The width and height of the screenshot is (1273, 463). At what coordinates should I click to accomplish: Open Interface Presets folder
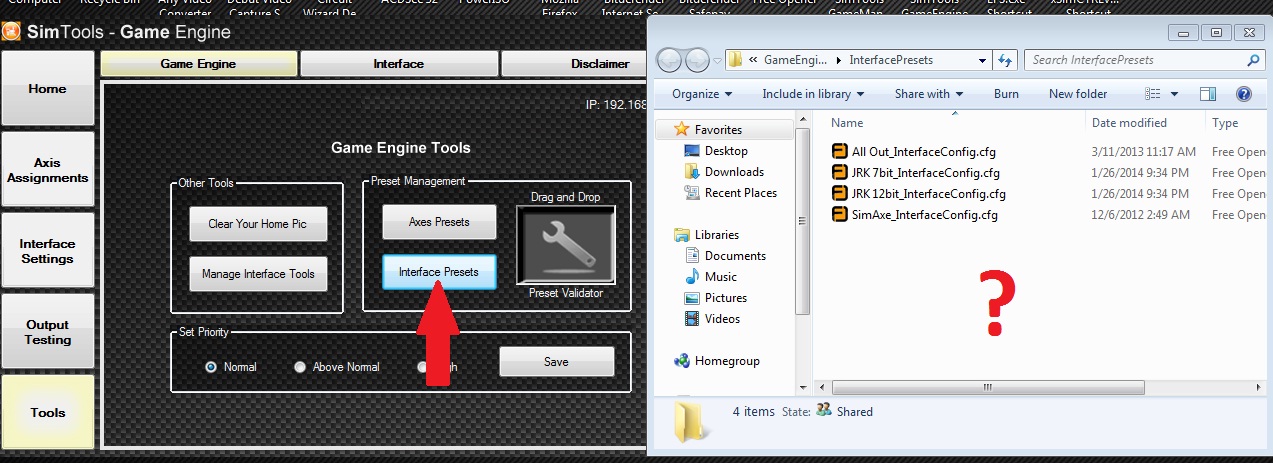pyautogui.click(x=439, y=272)
